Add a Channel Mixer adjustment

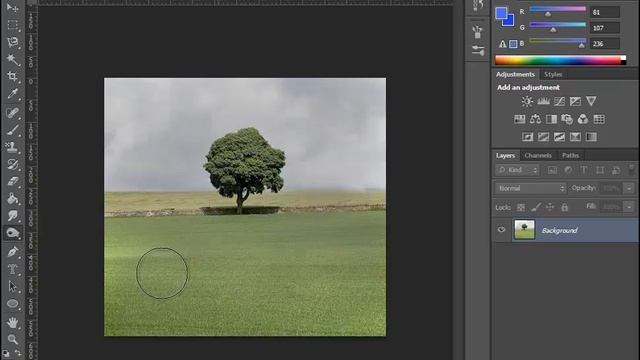tap(583, 119)
